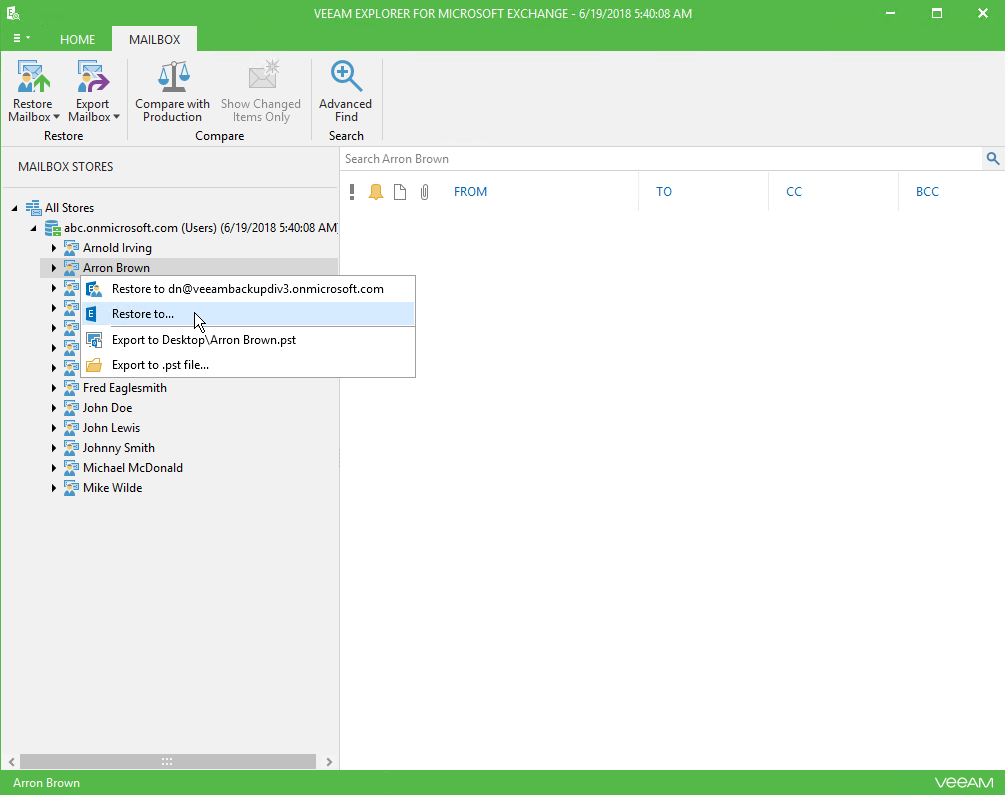This screenshot has height=795, width=1005.
Task: Click horizontal scrollbar thumb in tree pane
Action: pos(168,761)
